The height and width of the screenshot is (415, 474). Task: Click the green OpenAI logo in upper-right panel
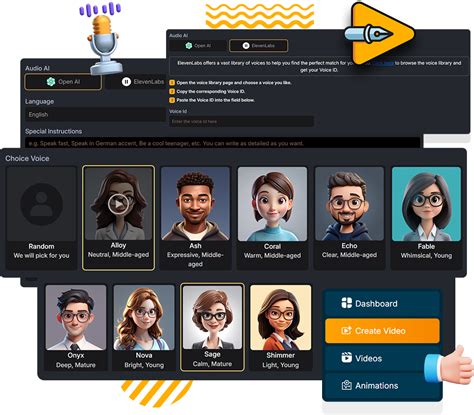(189, 46)
